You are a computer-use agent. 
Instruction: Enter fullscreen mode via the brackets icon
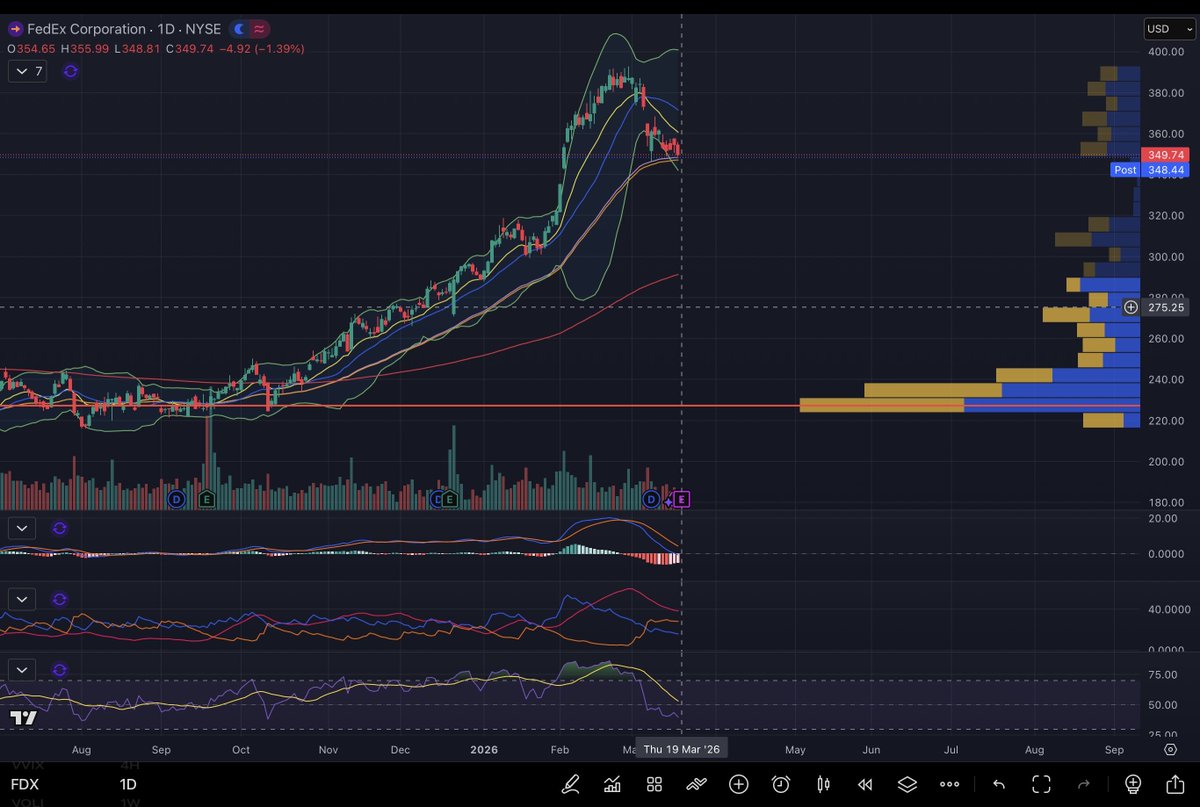tap(1041, 784)
